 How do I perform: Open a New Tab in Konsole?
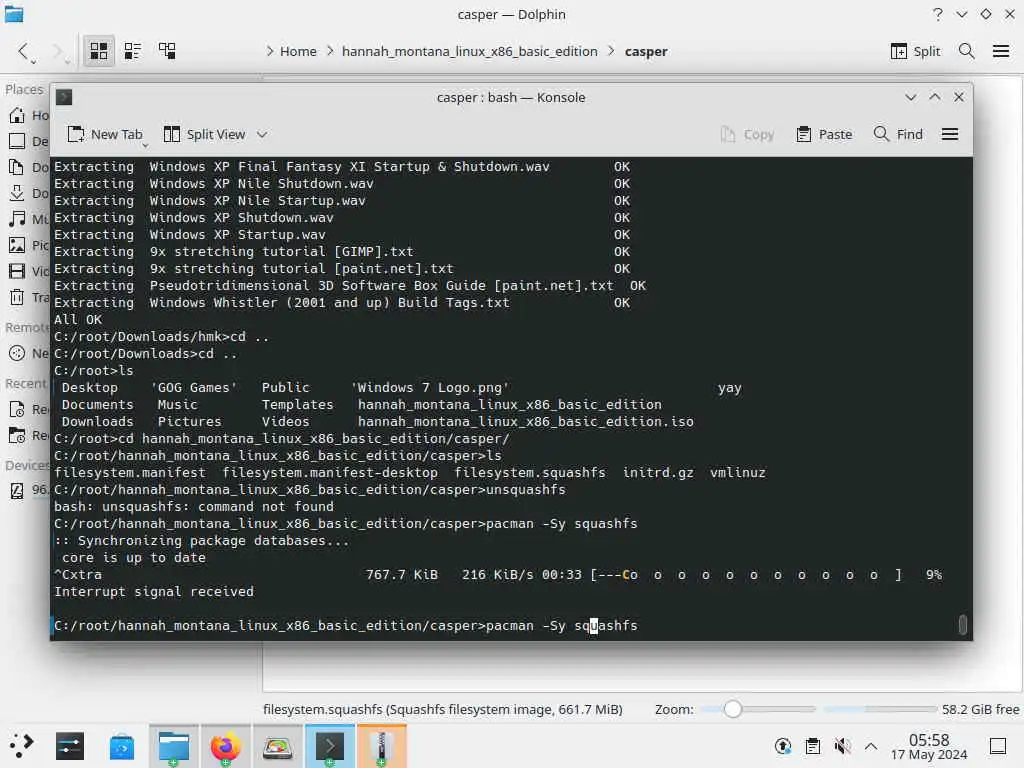(x=104, y=134)
